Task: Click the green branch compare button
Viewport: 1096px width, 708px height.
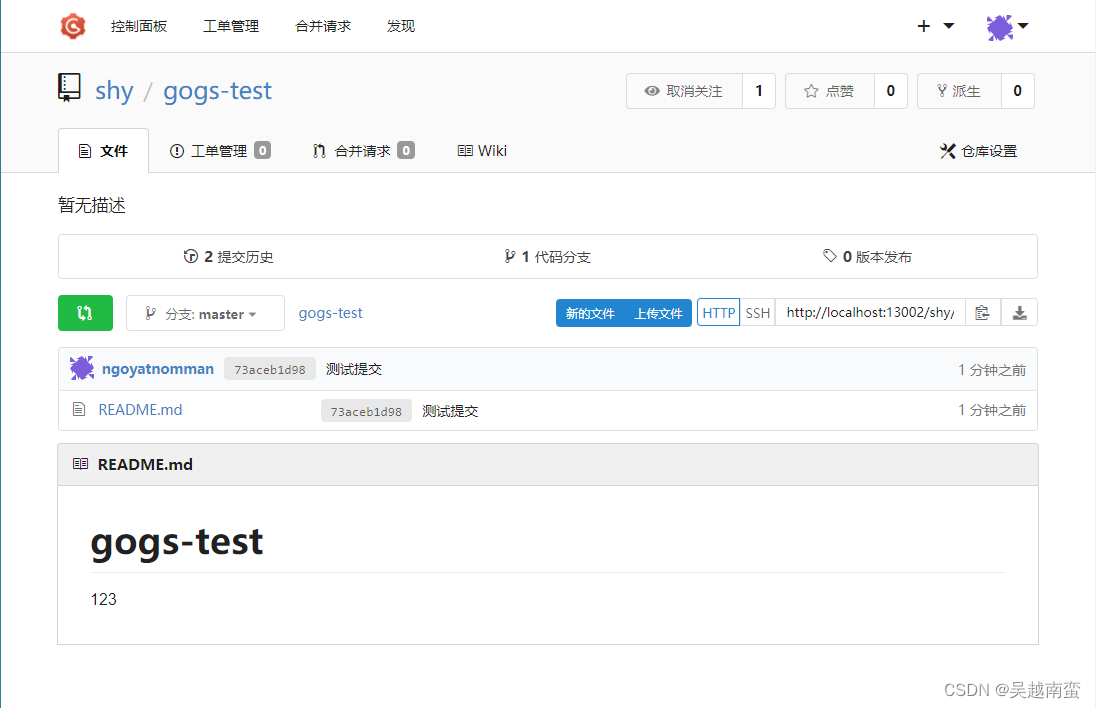Action: point(85,312)
